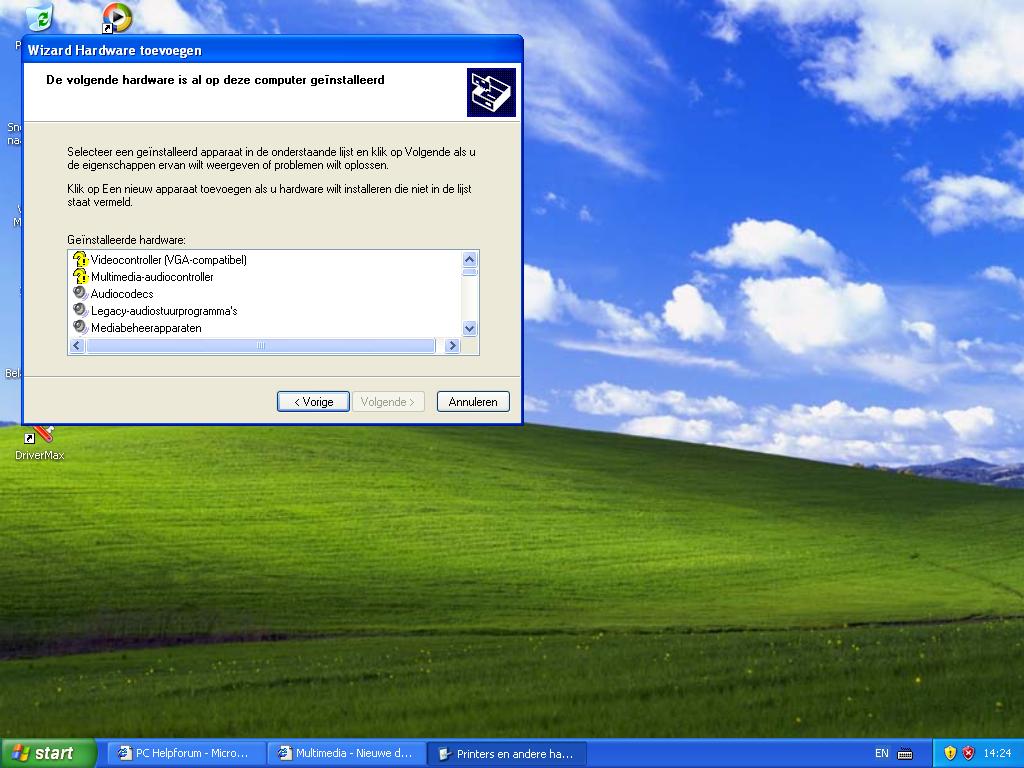
Task: Select Multimedia-audiocontroller in hardware list
Action: (x=152, y=277)
